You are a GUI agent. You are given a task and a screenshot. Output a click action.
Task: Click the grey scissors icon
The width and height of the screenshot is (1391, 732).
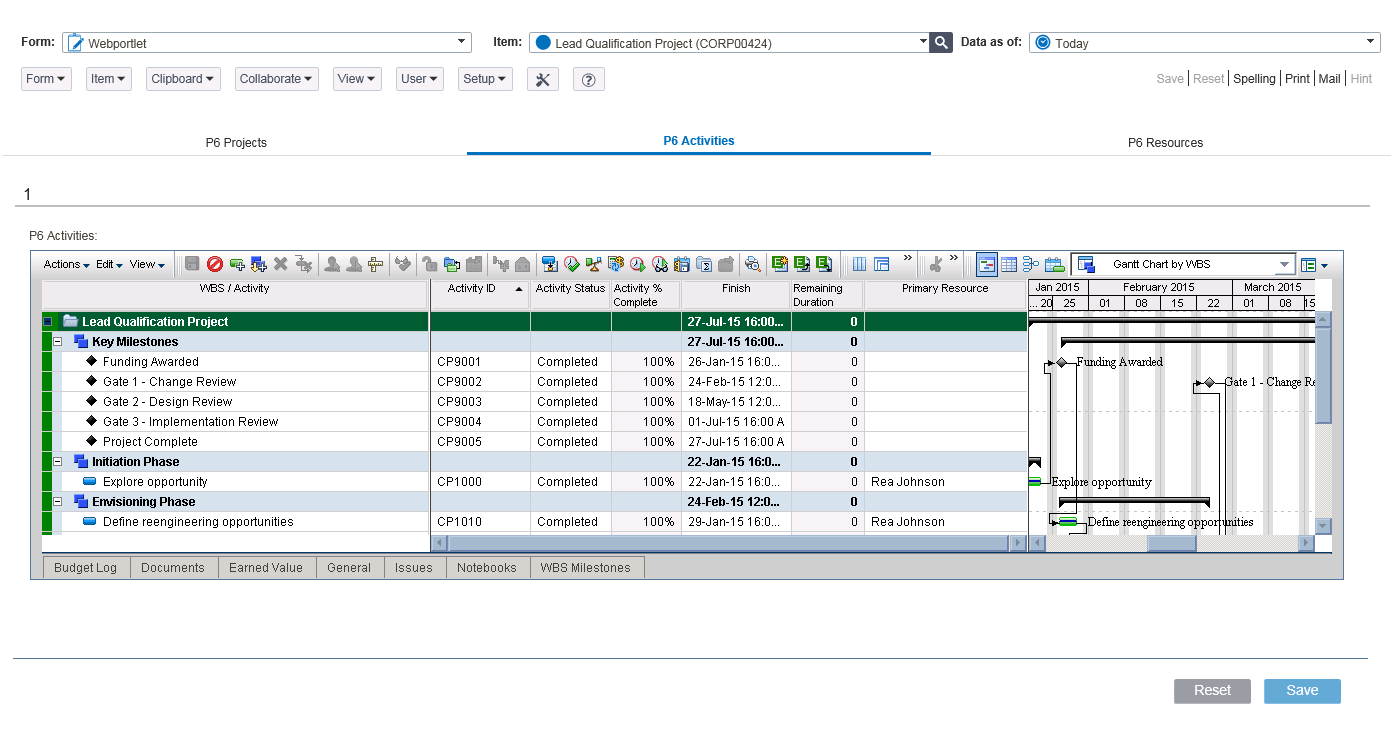click(x=936, y=264)
